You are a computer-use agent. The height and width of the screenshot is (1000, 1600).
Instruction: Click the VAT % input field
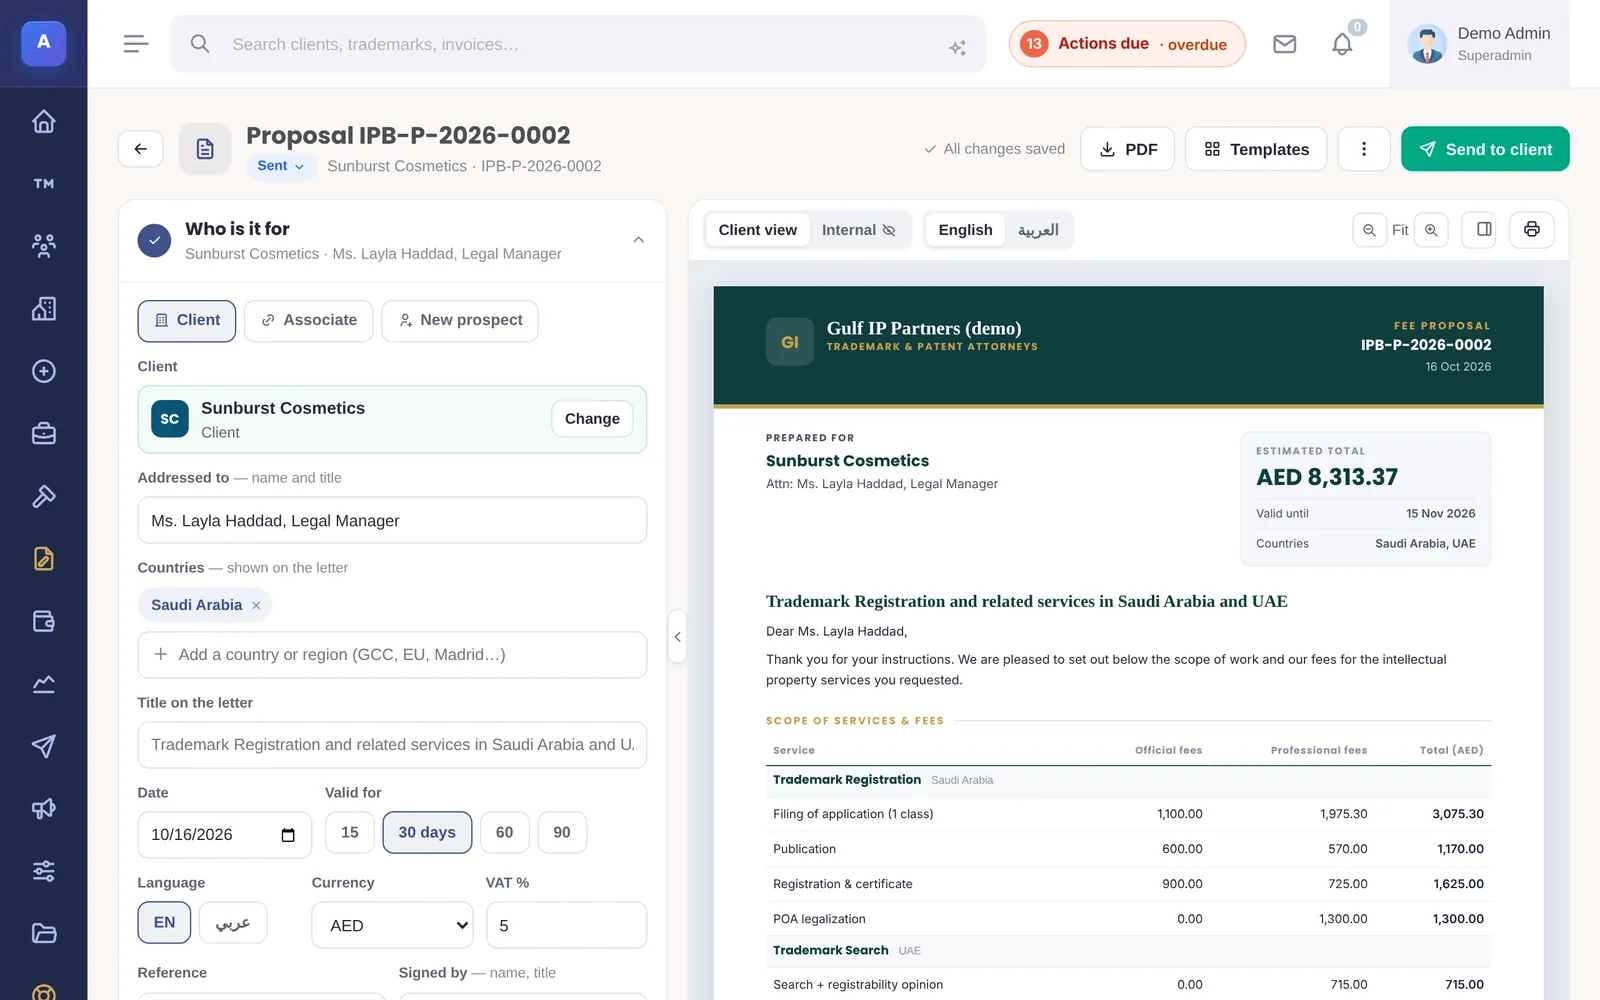[566, 926]
